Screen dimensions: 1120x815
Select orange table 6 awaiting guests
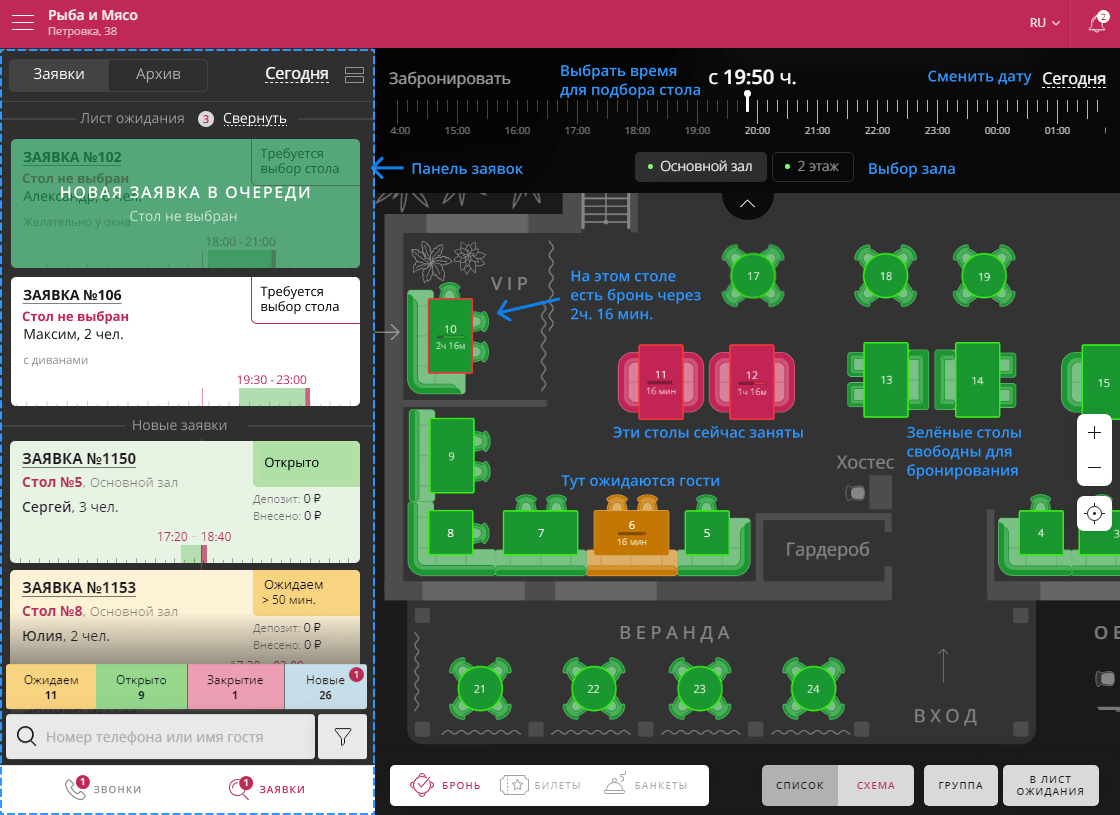(x=631, y=532)
